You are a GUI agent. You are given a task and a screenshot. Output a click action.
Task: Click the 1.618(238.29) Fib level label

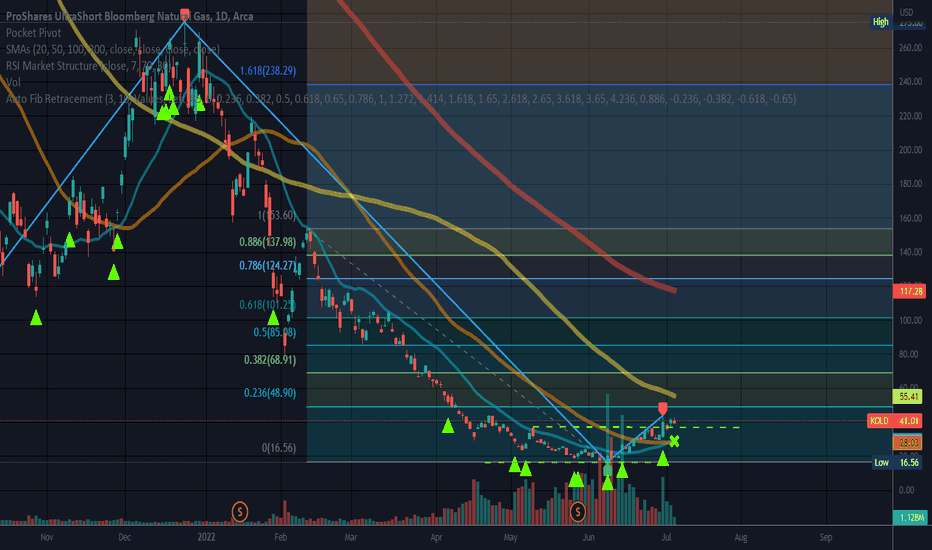(x=268, y=71)
